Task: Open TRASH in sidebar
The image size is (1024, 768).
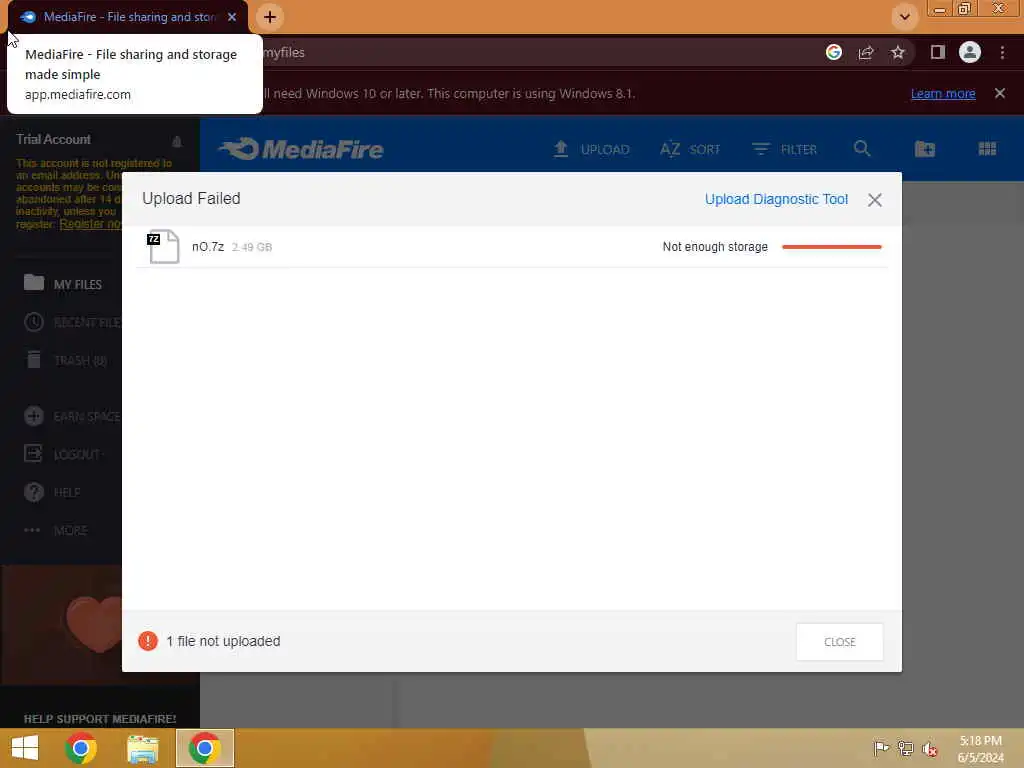Action: point(65,360)
